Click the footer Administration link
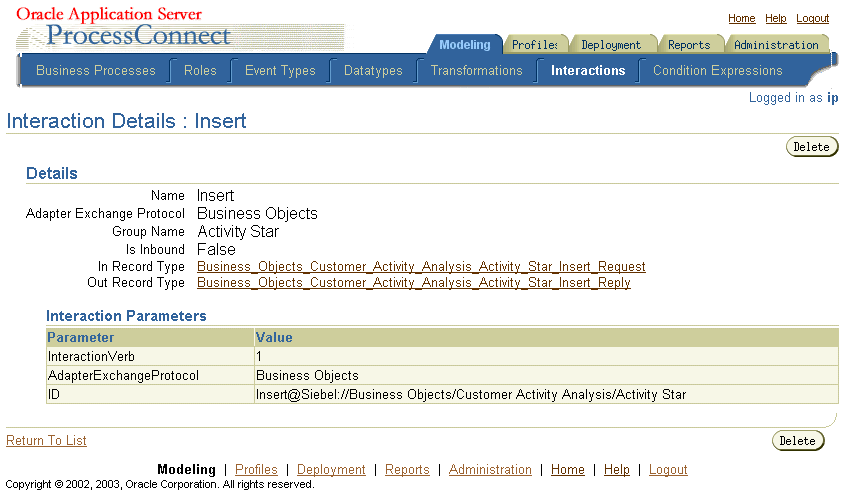The image size is (843, 491). pos(490,469)
